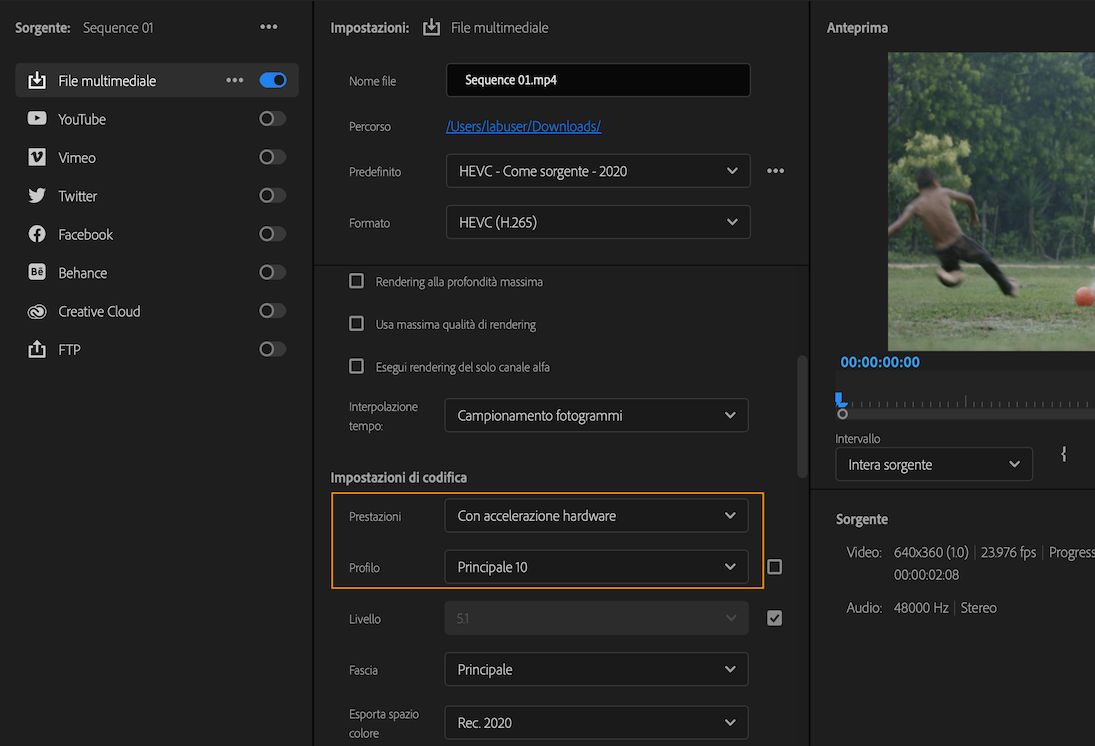Click the YouTube destination icon
This screenshot has height=746, width=1095.
[36, 118]
